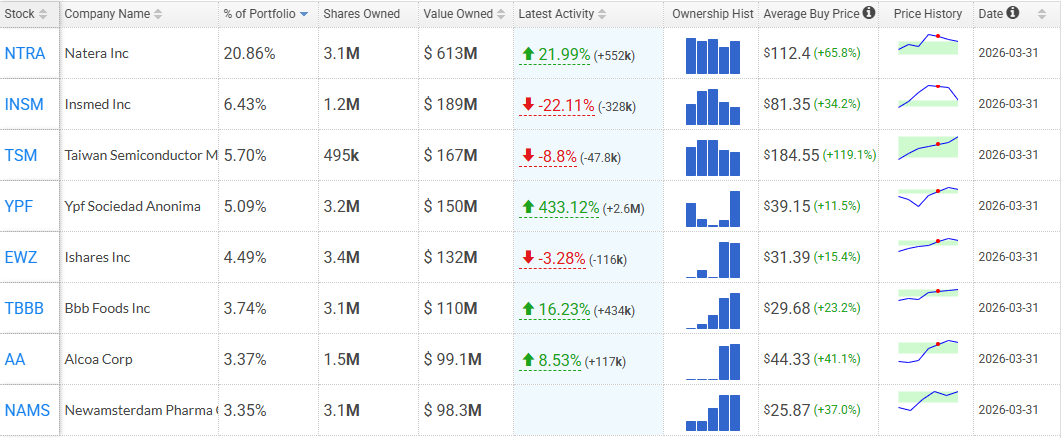Click the 21.99% activity value
Screen dimensions: 1063x438
click(564, 55)
